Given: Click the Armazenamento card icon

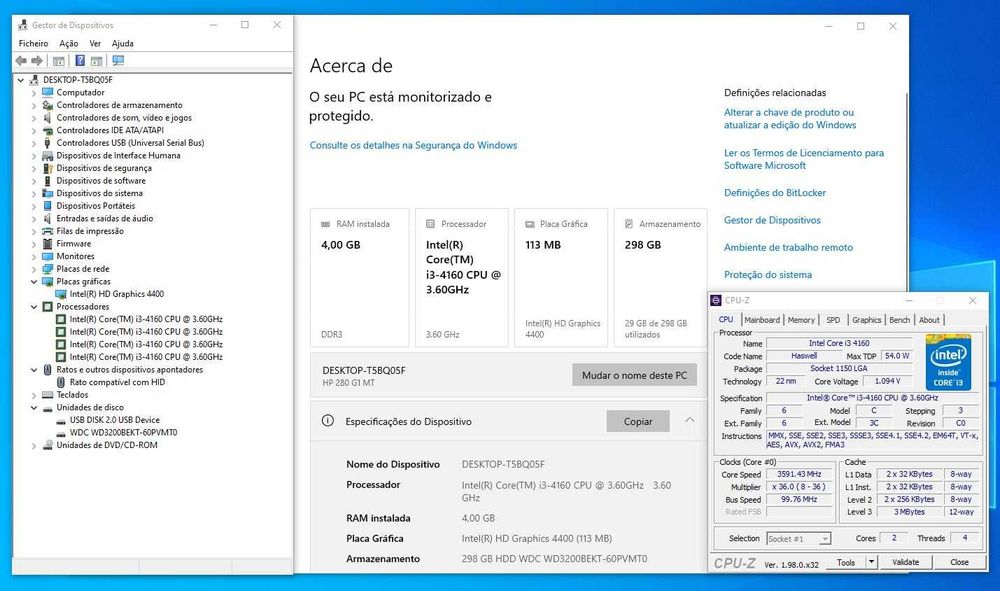Looking at the screenshot, I should (629, 224).
